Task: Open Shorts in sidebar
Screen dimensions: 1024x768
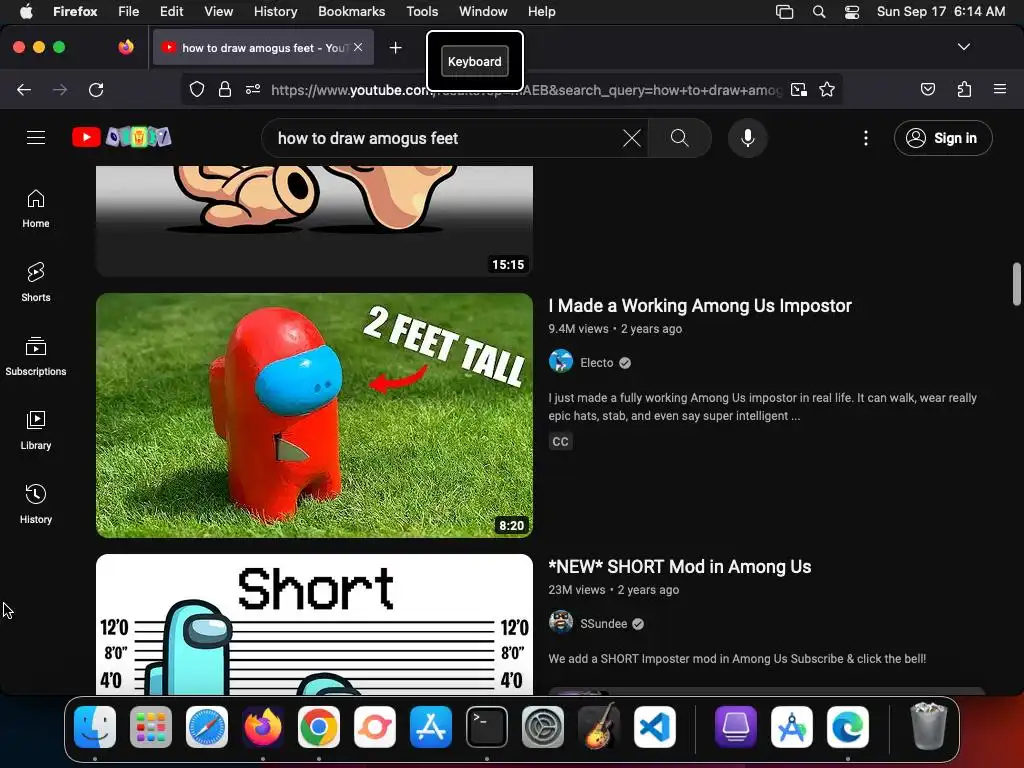Action: point(36,283)
